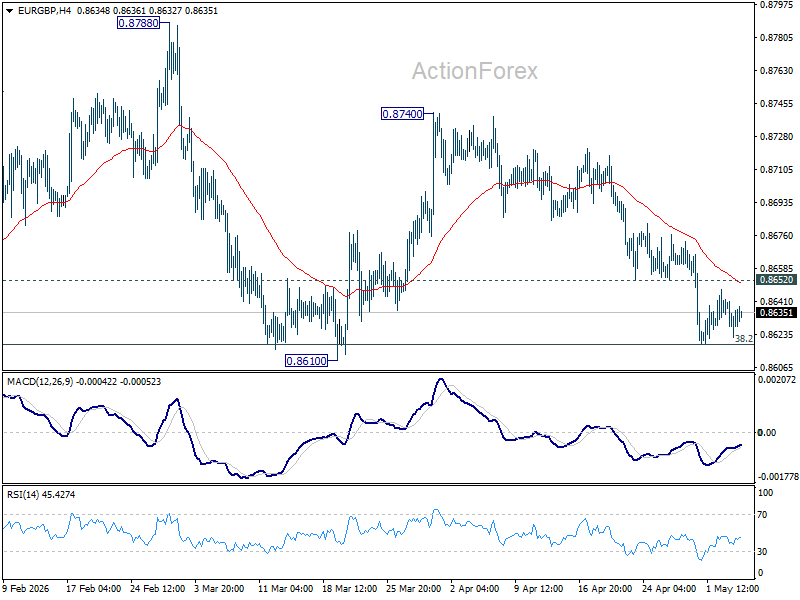Click the 18 Mar 12:00 time marker
Image resolution: width=800 pixels, height=600 pixels.
point(350,588)
